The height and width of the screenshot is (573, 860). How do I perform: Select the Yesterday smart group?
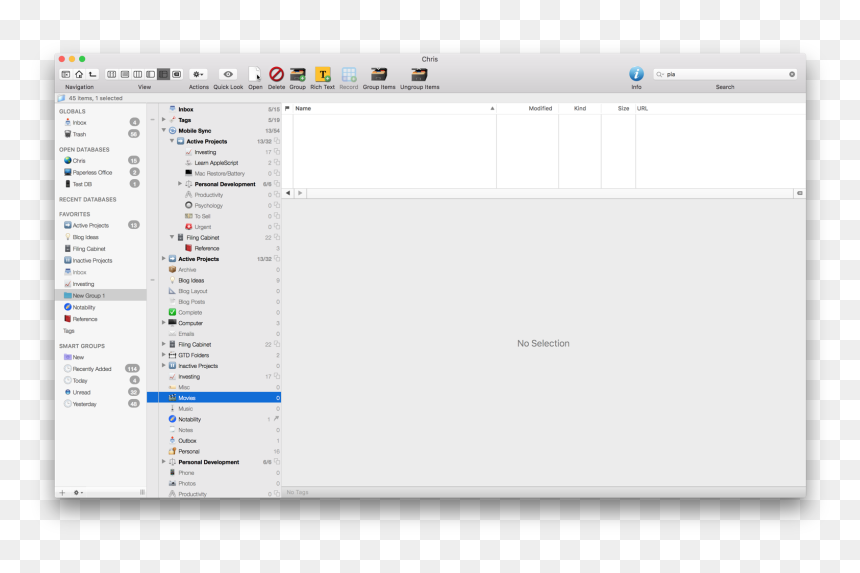tap(100, 404)
